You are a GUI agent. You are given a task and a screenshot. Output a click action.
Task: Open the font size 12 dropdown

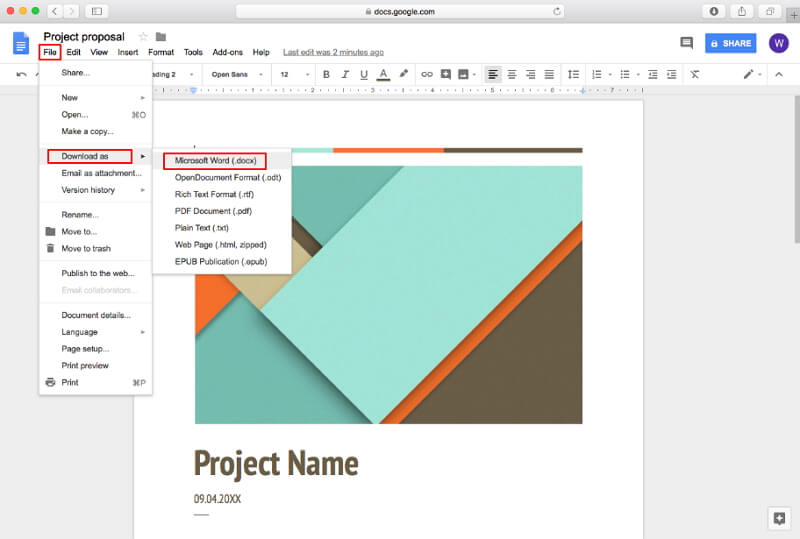(x=293, y=74)
